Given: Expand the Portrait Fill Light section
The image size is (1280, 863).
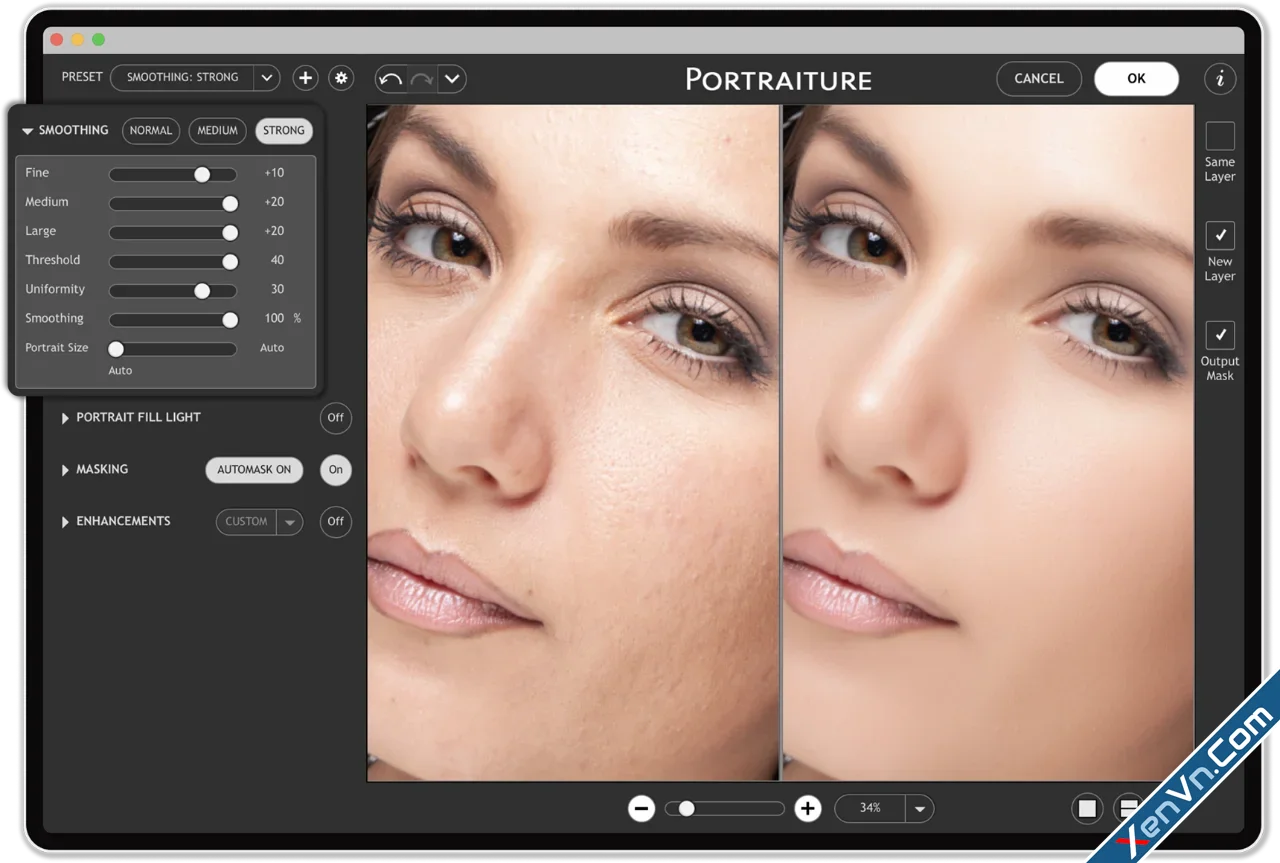Looking at the screenshot, I should click(65, 417).
